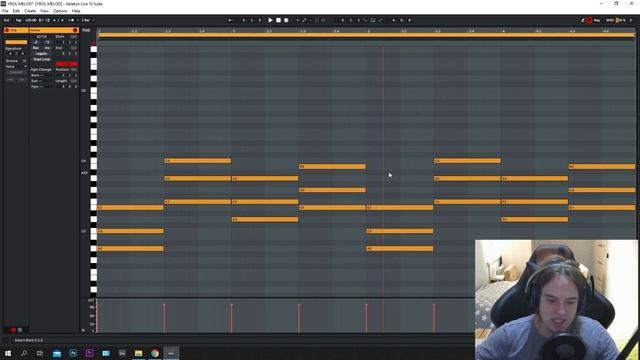Image resolution: width=640 pixels, height=360 pixels.
Task: Open File Explorer folder on taskbar
Action: [138, 353]
